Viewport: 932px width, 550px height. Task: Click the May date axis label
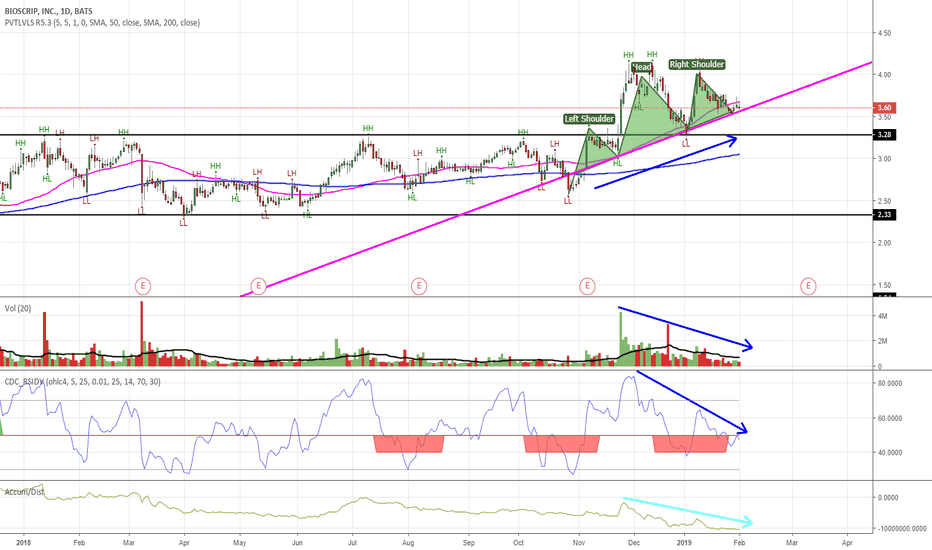click(x=240, y=542)
